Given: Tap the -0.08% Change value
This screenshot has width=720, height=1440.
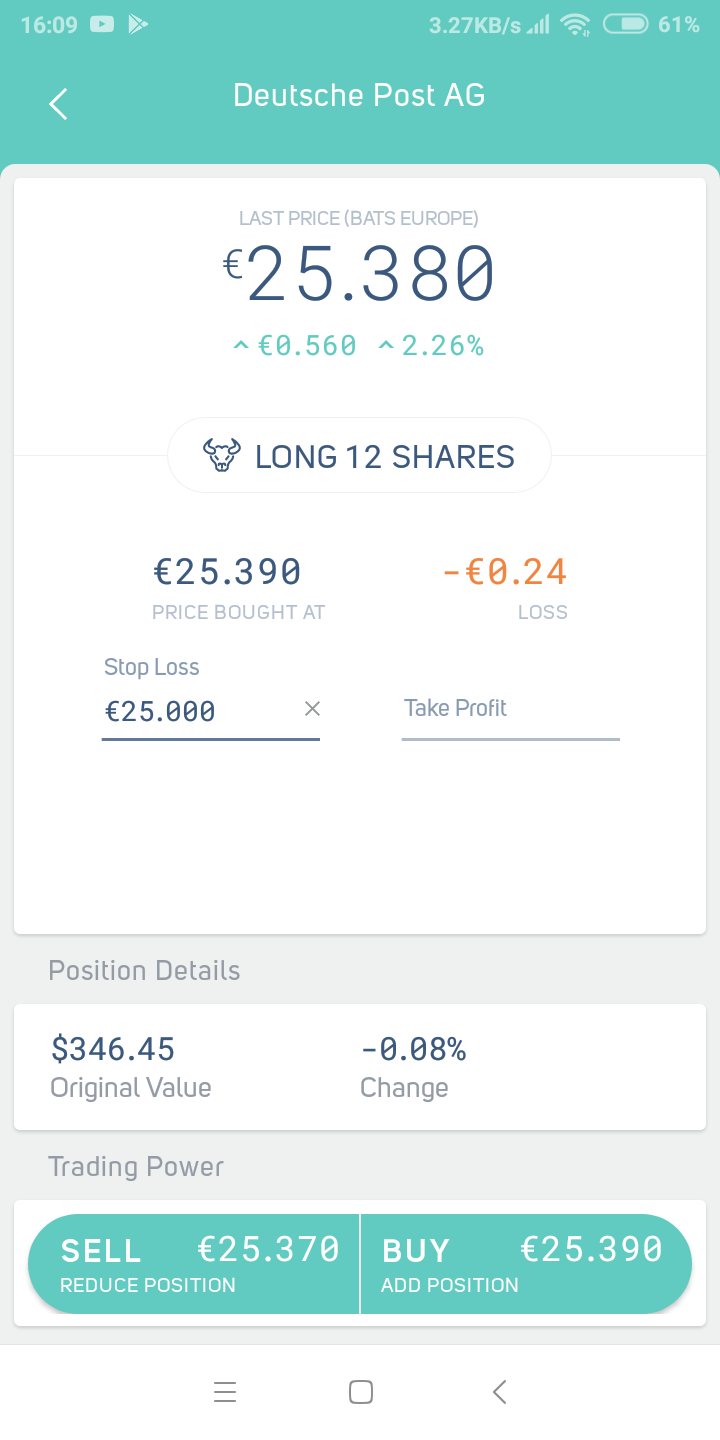Looking at the screenshot, I should point(413,1049).
